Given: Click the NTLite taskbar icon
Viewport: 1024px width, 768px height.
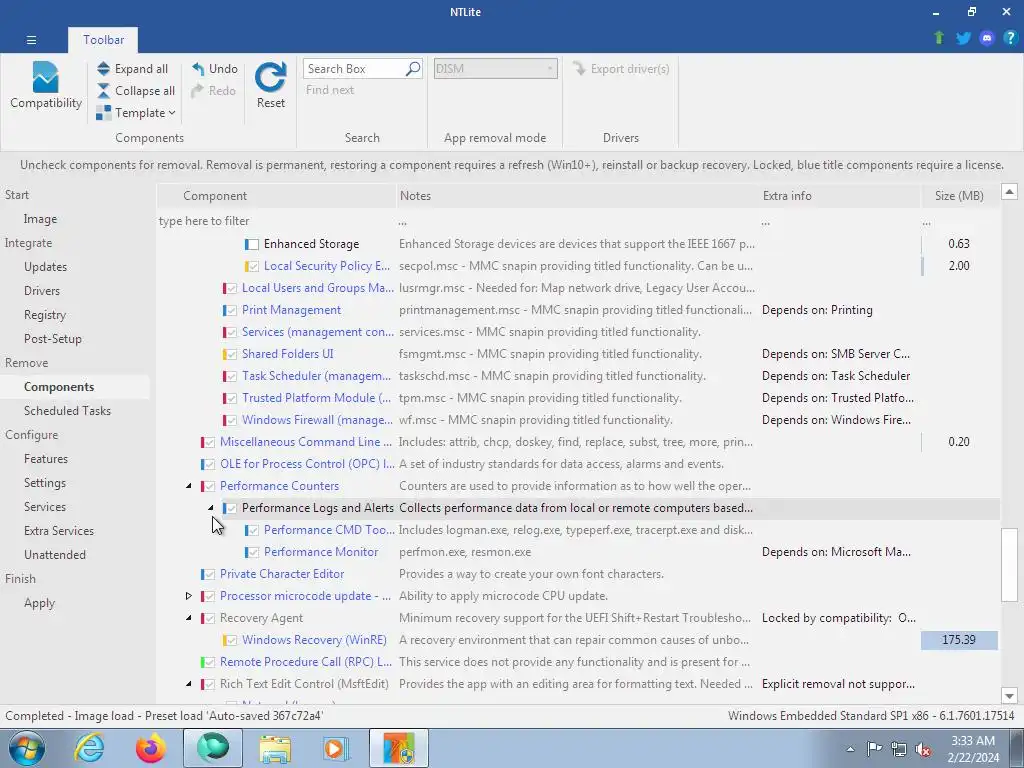Looking at the screenshot, I should click(x=399, y=748).
